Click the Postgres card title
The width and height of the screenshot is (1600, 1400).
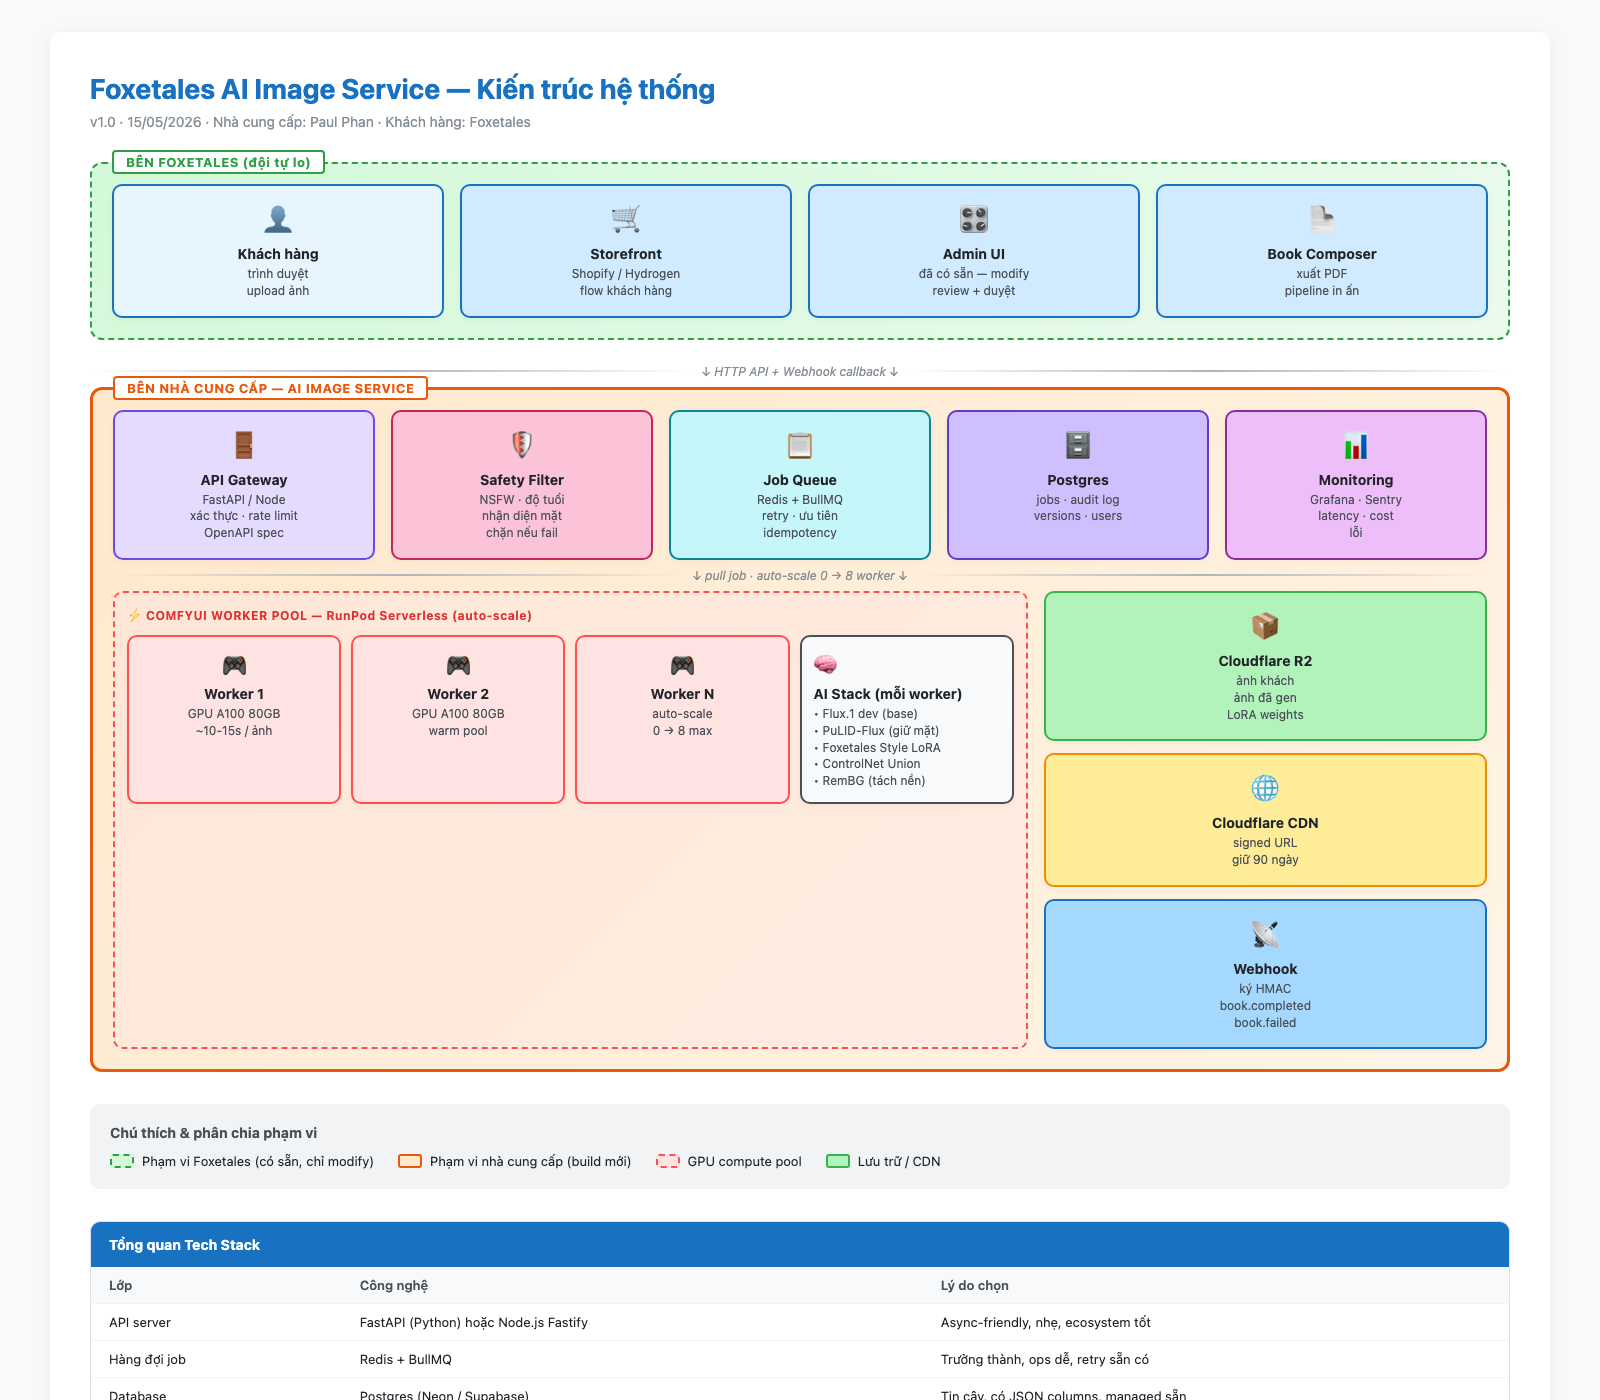1078,480
